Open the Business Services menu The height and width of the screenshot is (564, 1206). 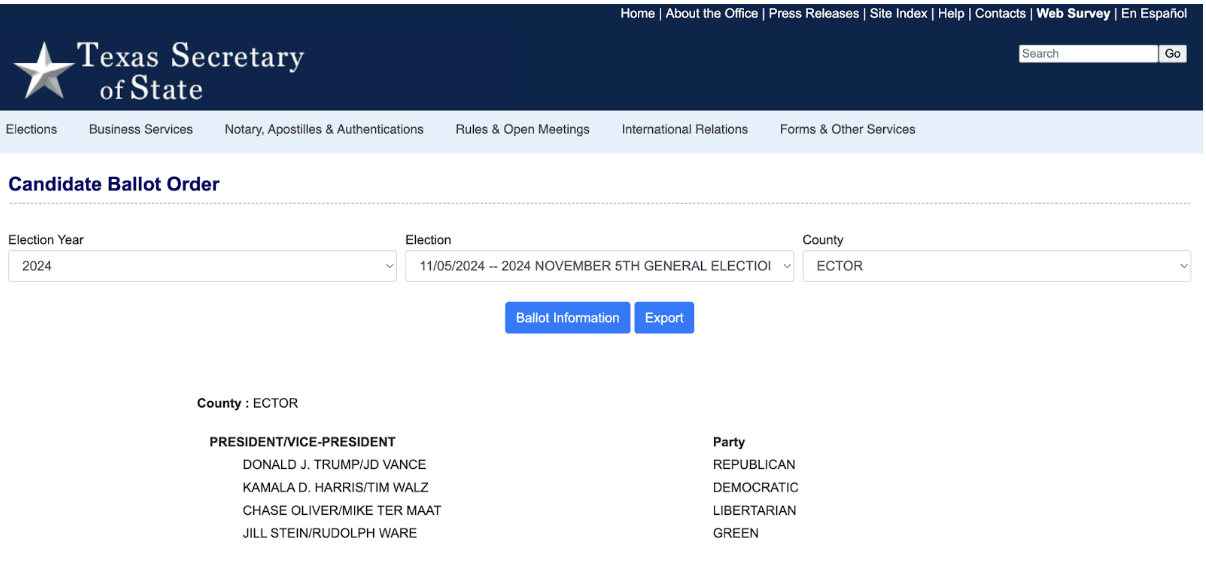click(x=141, y=129)
